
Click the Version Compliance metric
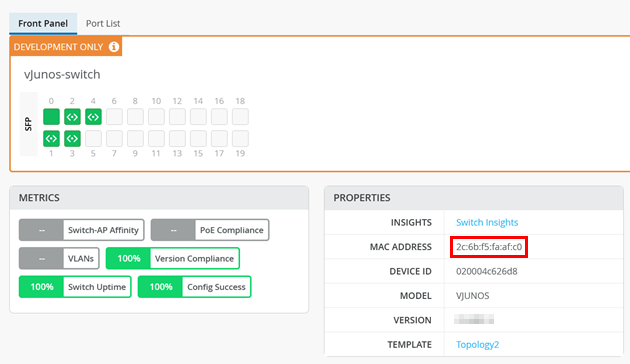click(x=173, y=258)
